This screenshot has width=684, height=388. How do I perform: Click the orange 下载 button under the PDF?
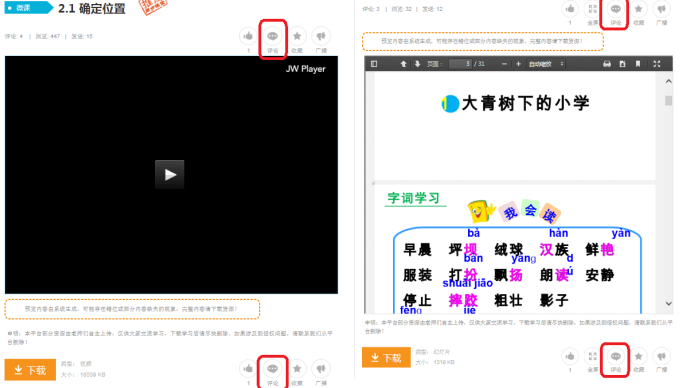point(386,357)
